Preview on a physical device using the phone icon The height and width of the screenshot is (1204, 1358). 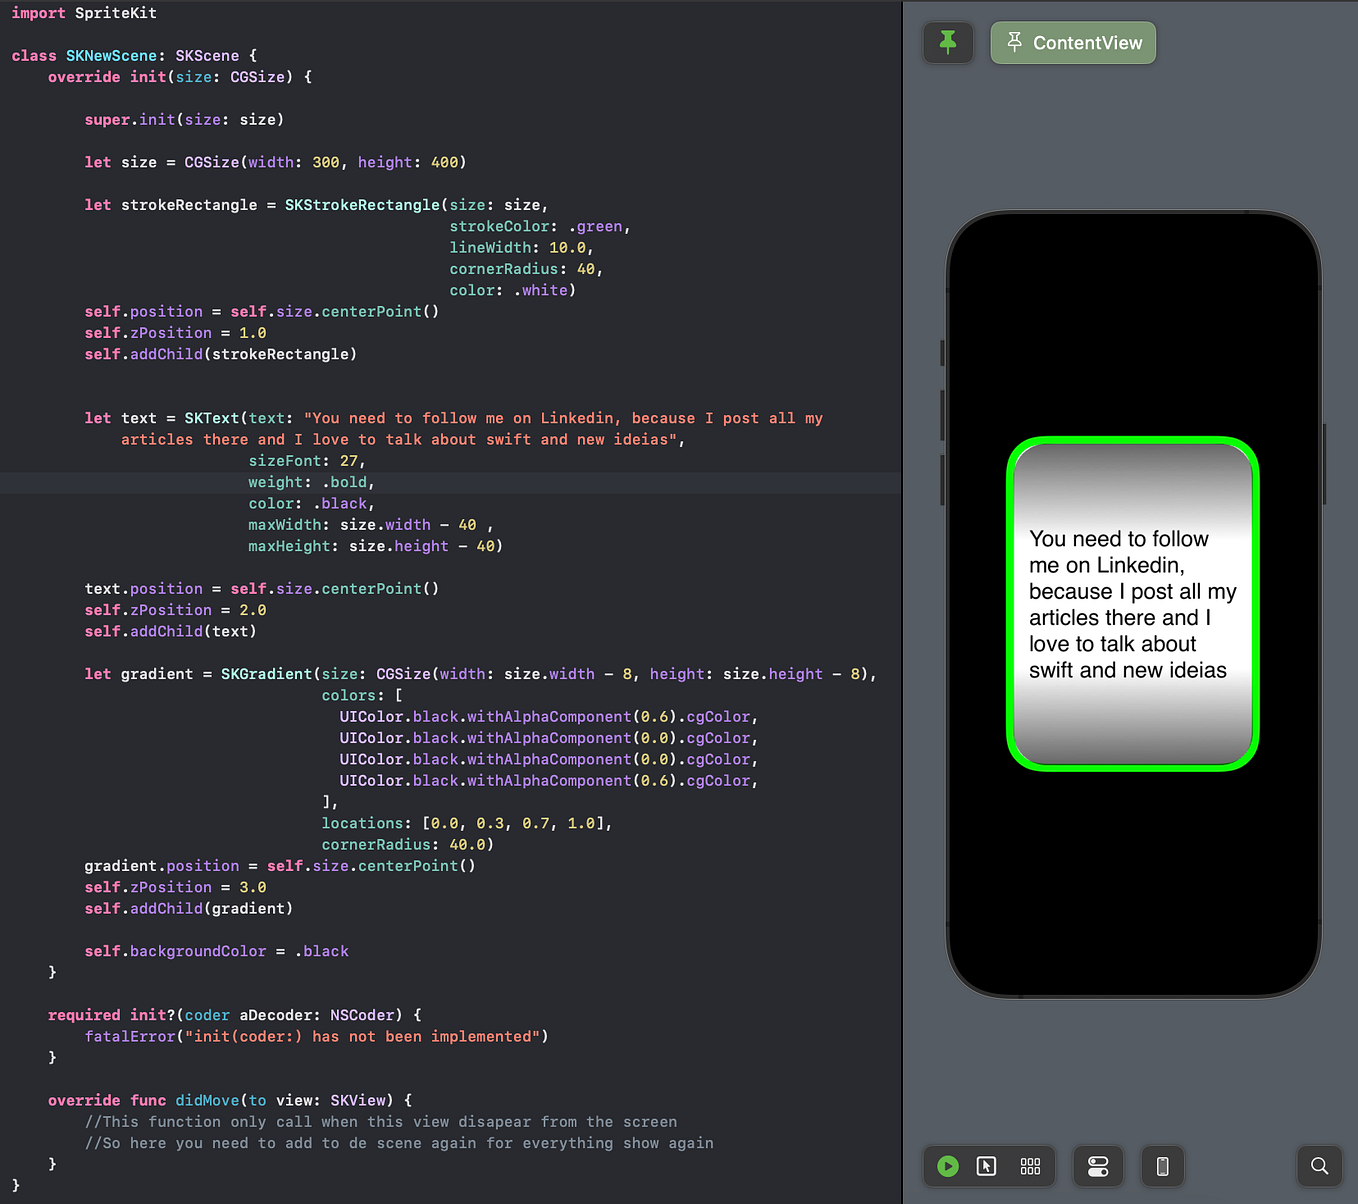[x=1162, y=1165]
